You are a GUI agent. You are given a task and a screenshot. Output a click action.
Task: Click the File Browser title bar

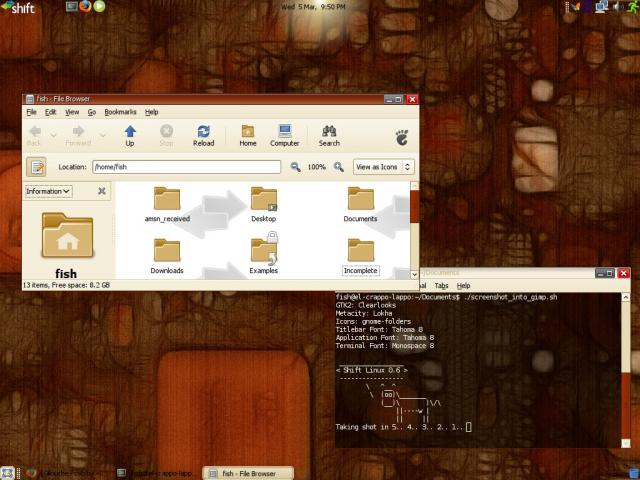(x=204, y=99)
